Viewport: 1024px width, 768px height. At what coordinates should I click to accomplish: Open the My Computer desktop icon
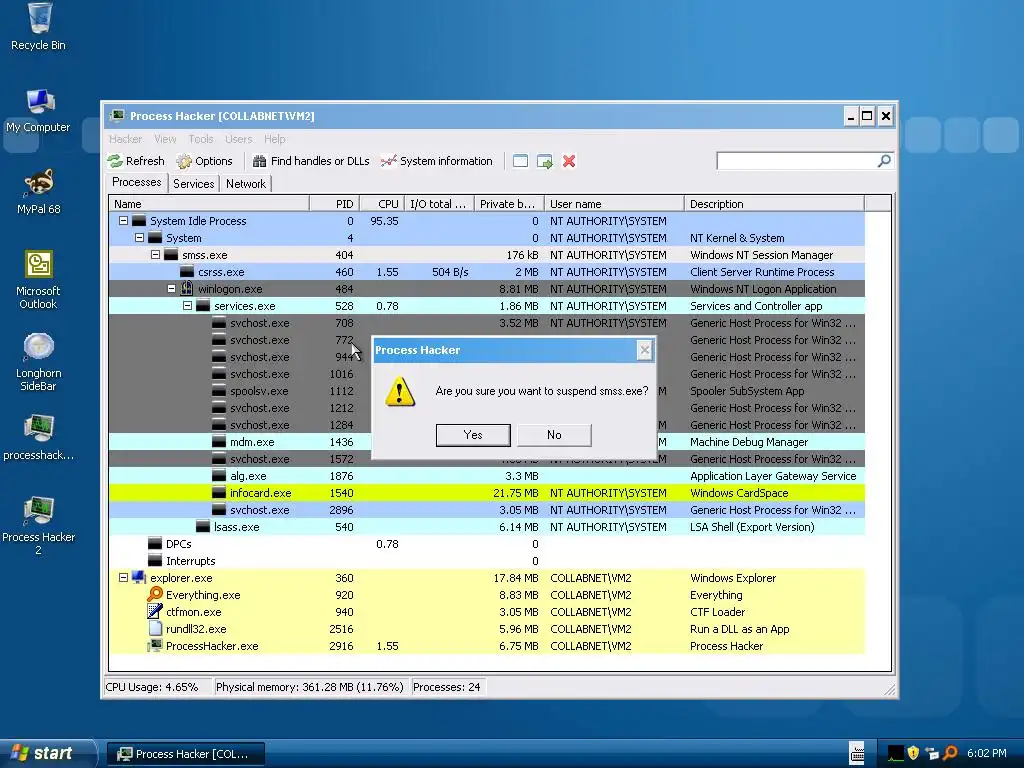click(39, 110)
